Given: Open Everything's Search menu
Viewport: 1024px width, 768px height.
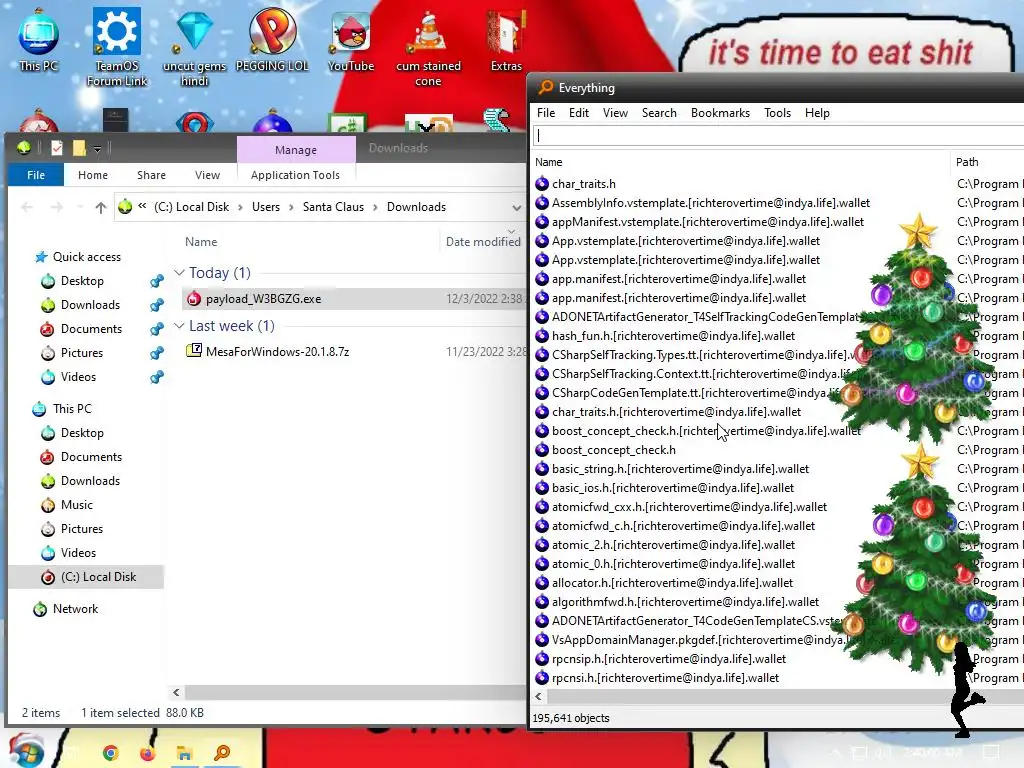Looking at the screenshot, I should [x=659, y=113].
